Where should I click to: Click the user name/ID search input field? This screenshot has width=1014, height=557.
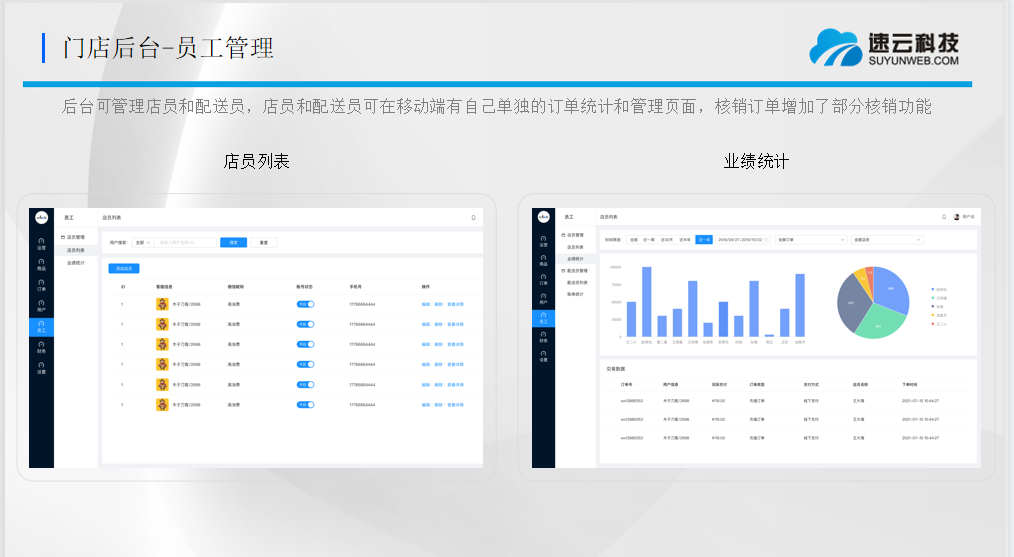186,242
